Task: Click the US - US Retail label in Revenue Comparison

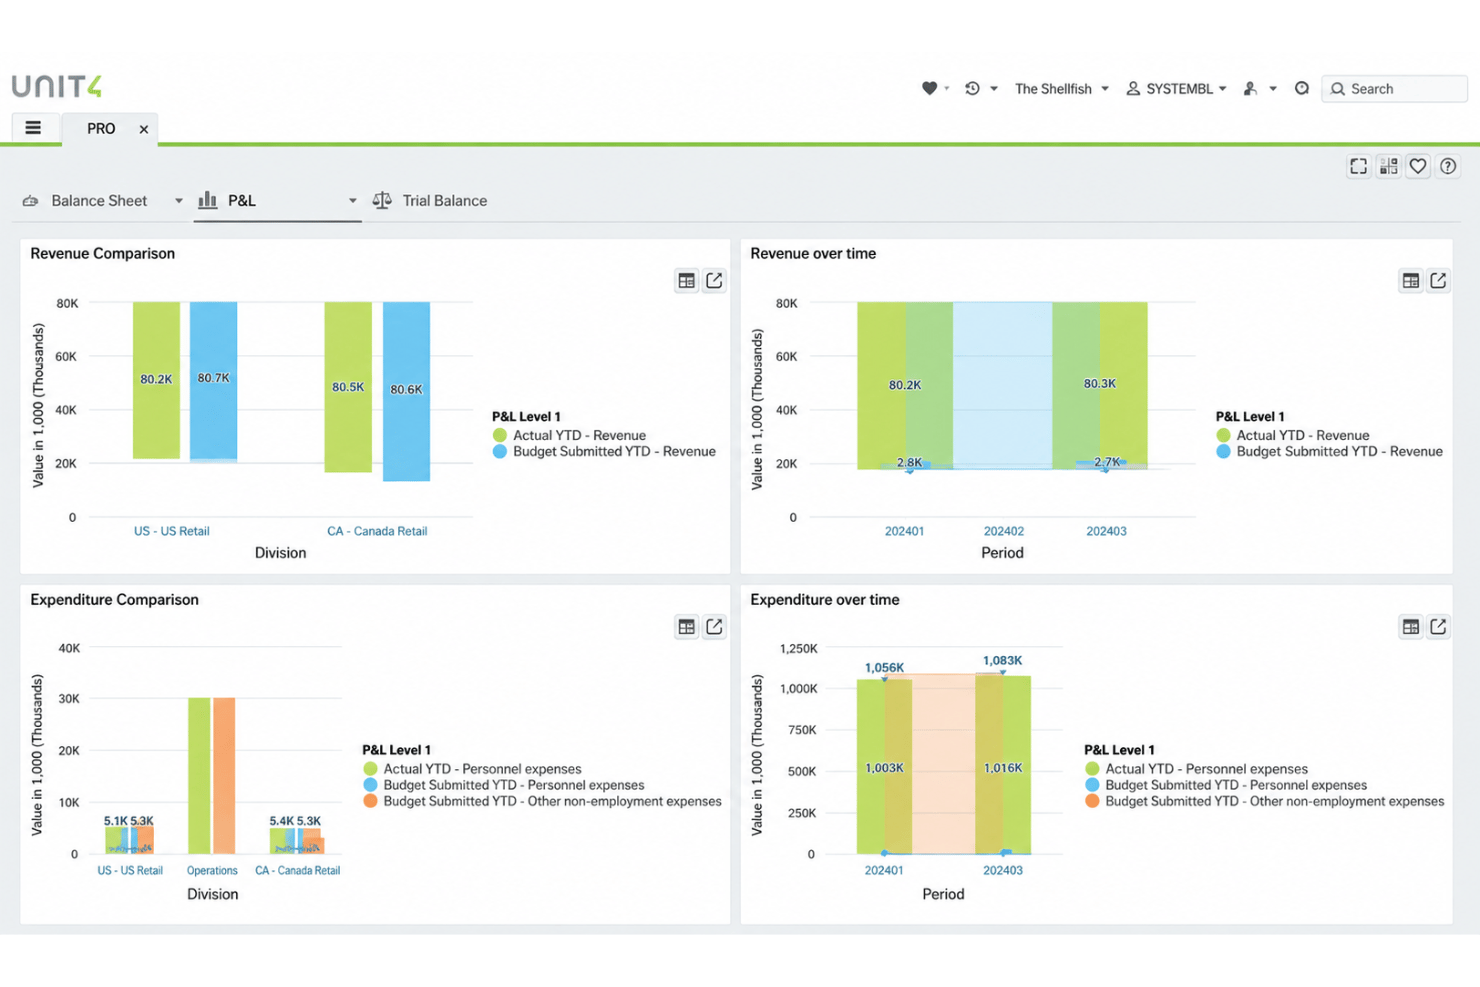Action: tap(172, 531)
